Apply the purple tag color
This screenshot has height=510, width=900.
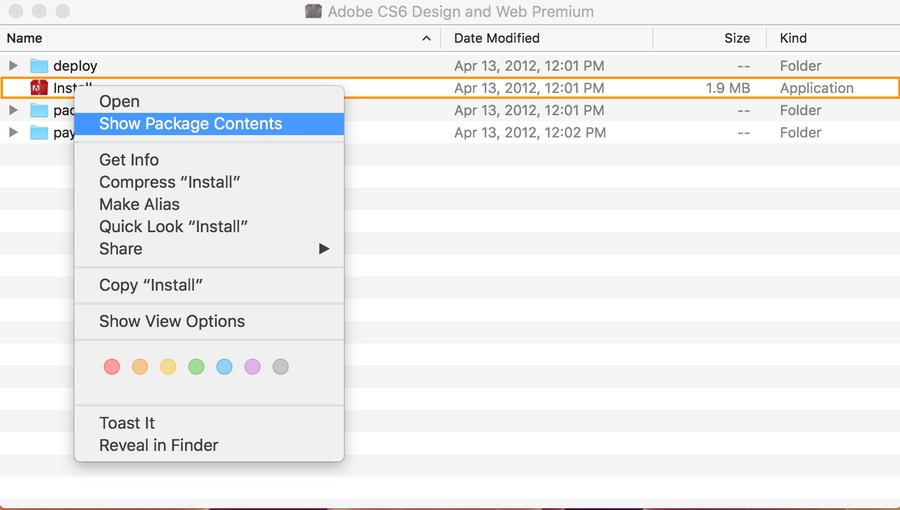pos(253,367)
